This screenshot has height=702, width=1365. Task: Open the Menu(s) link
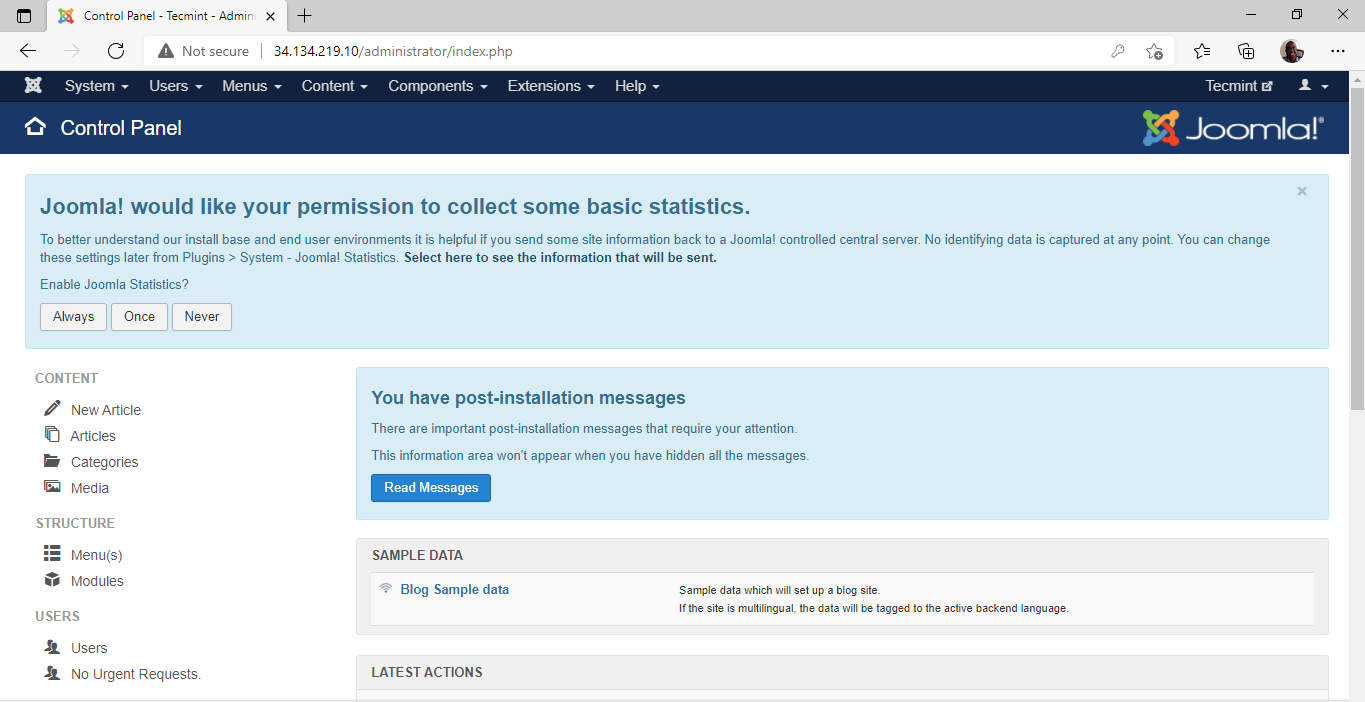[x=97, y=555]
